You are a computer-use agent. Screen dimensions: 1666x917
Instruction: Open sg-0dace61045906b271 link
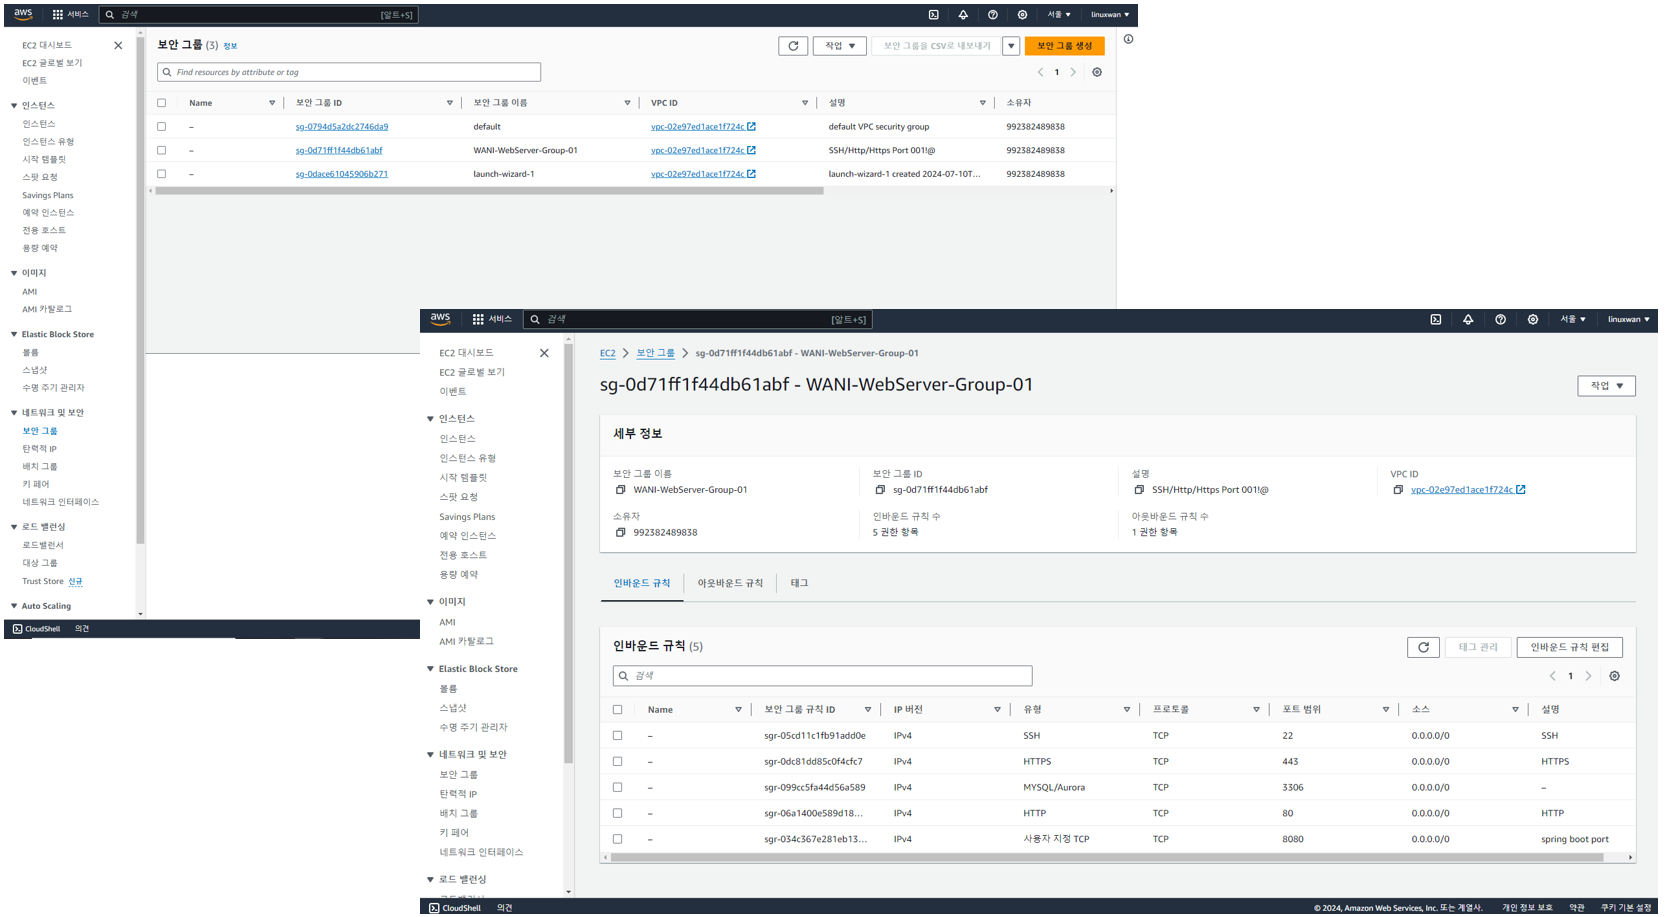pos(342,174)
